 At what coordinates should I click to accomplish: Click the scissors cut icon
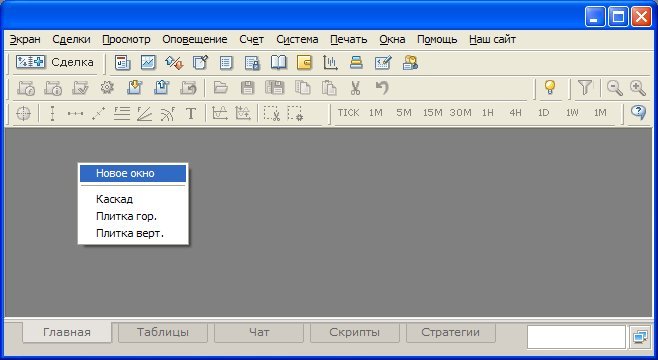(355, 88)
